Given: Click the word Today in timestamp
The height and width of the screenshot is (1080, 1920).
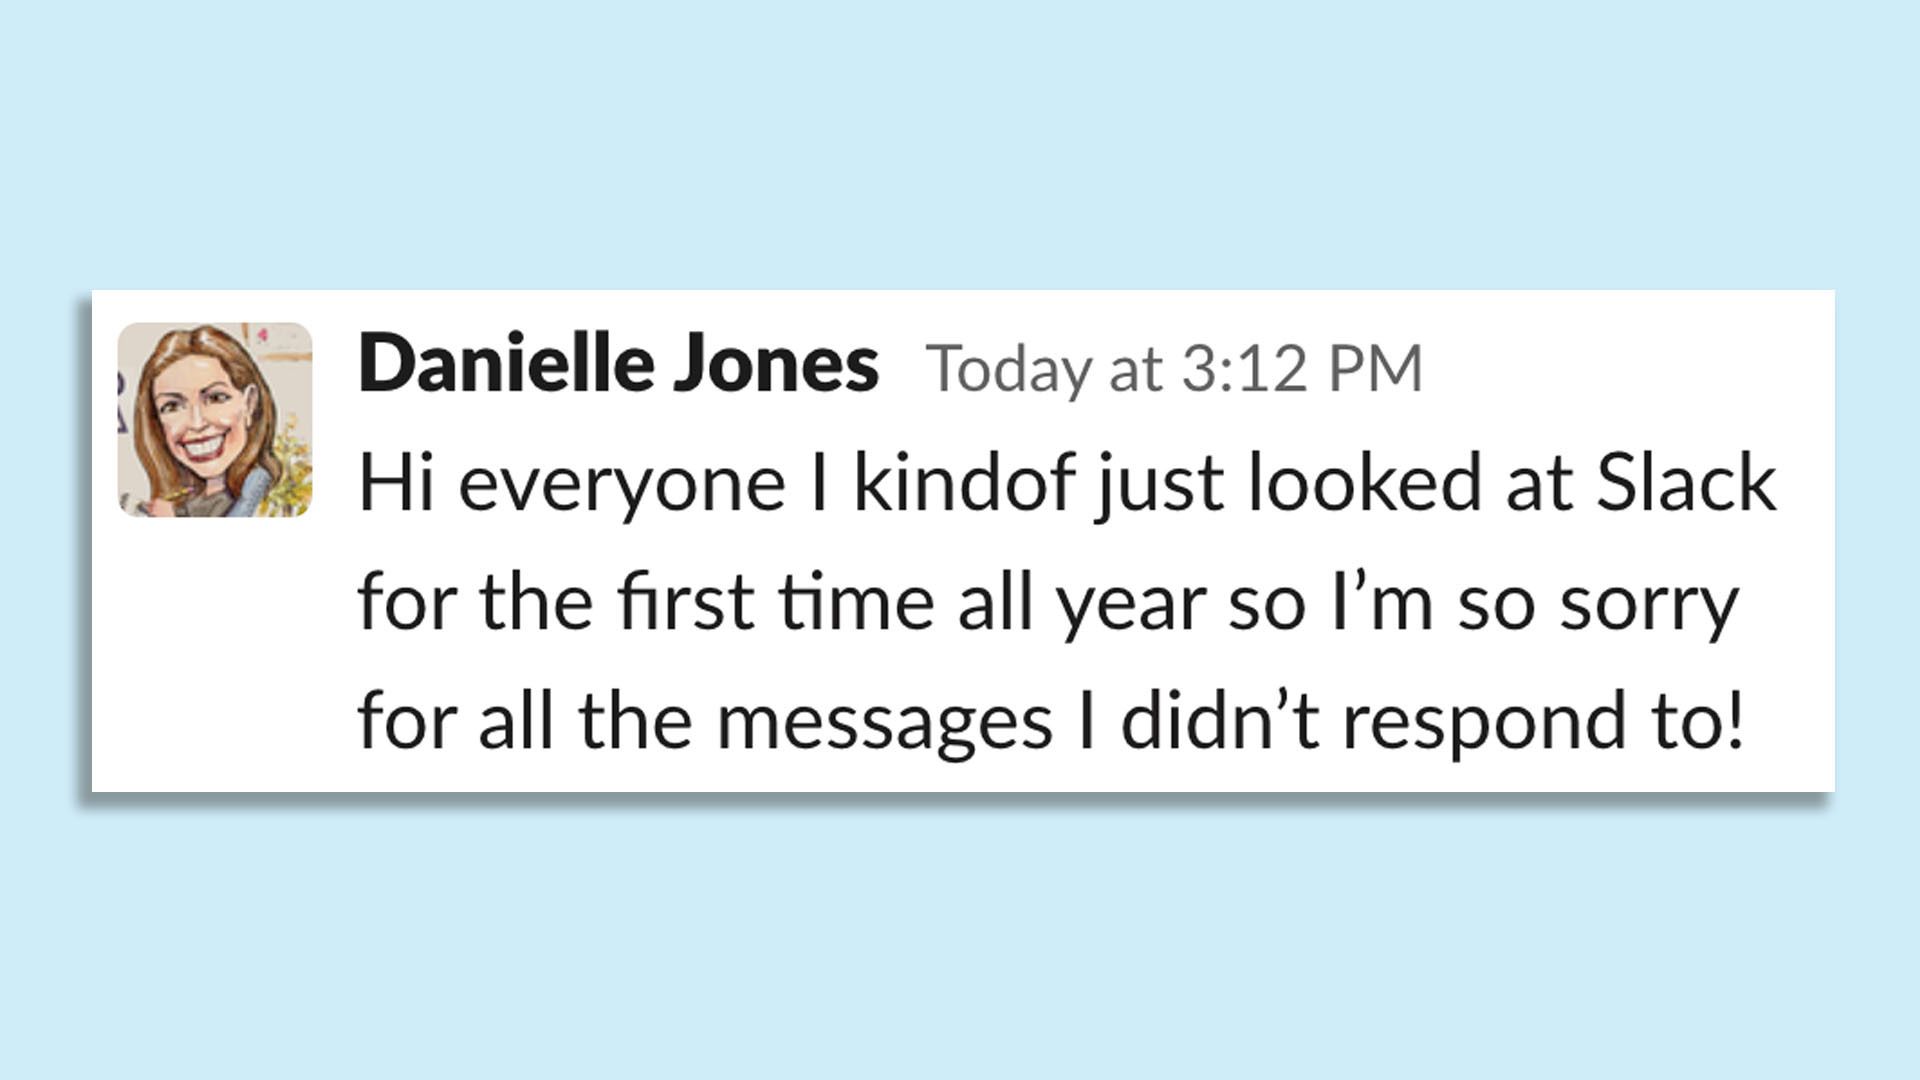Looking at the screenshot, I should (1009, 369).
